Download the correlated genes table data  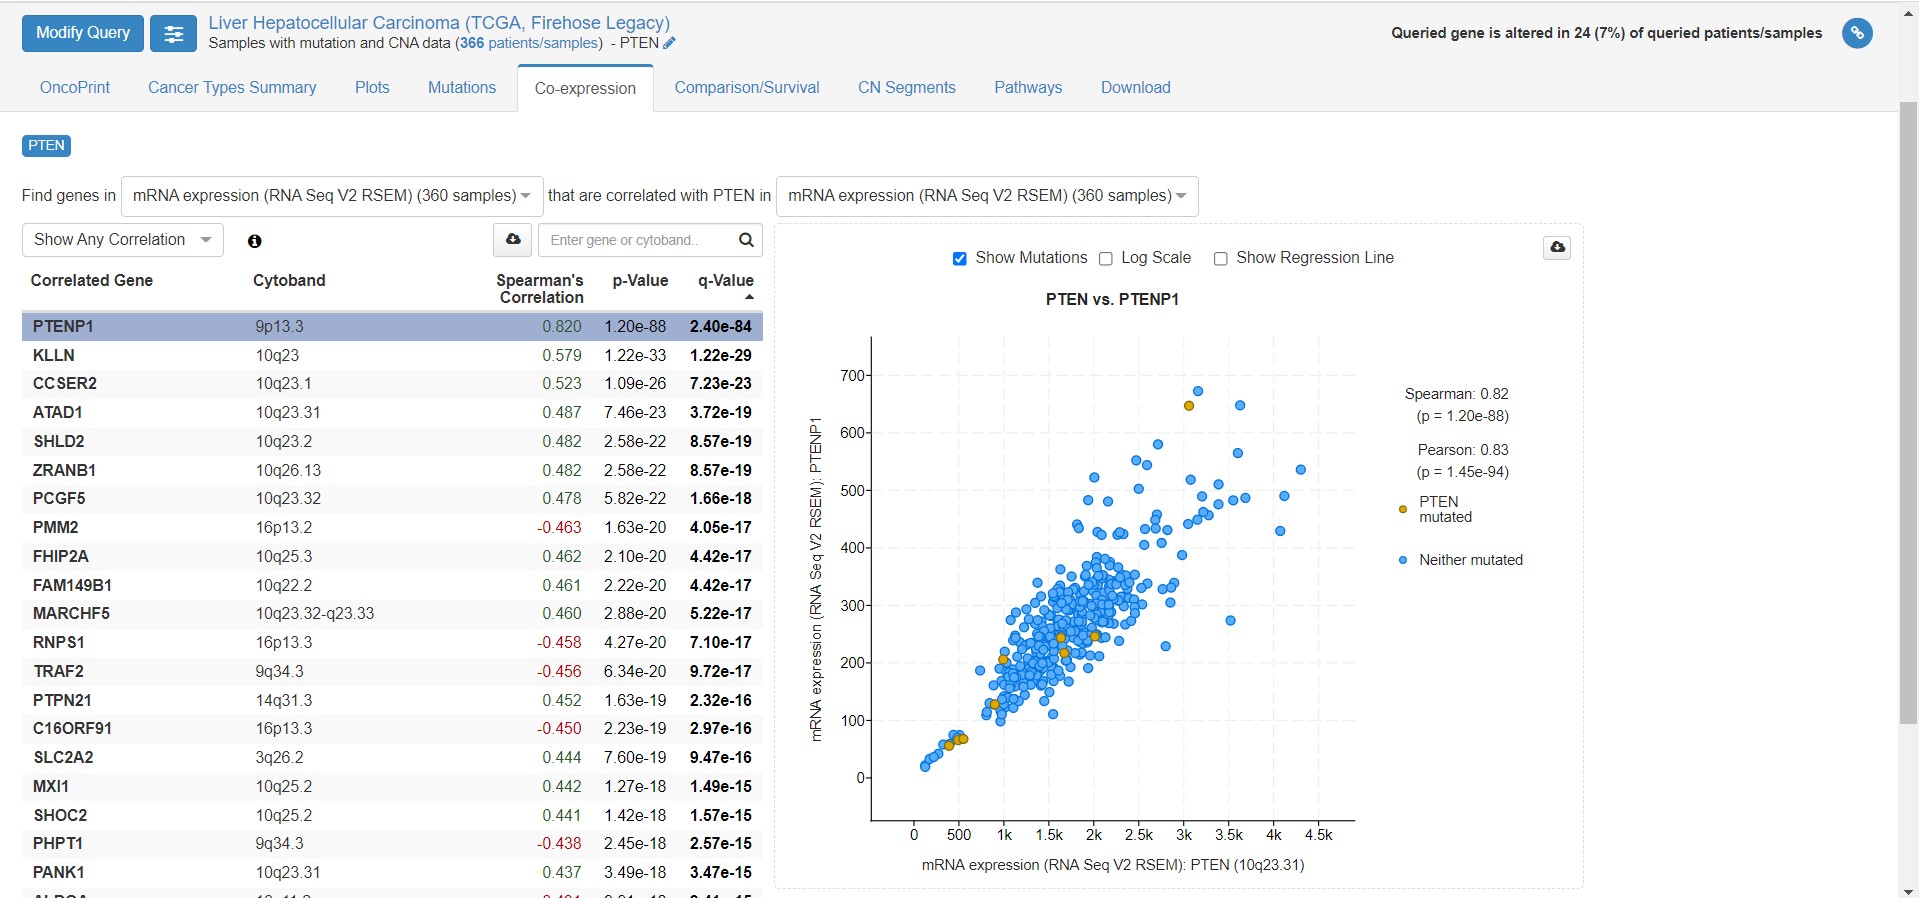[x=512, y=240]
